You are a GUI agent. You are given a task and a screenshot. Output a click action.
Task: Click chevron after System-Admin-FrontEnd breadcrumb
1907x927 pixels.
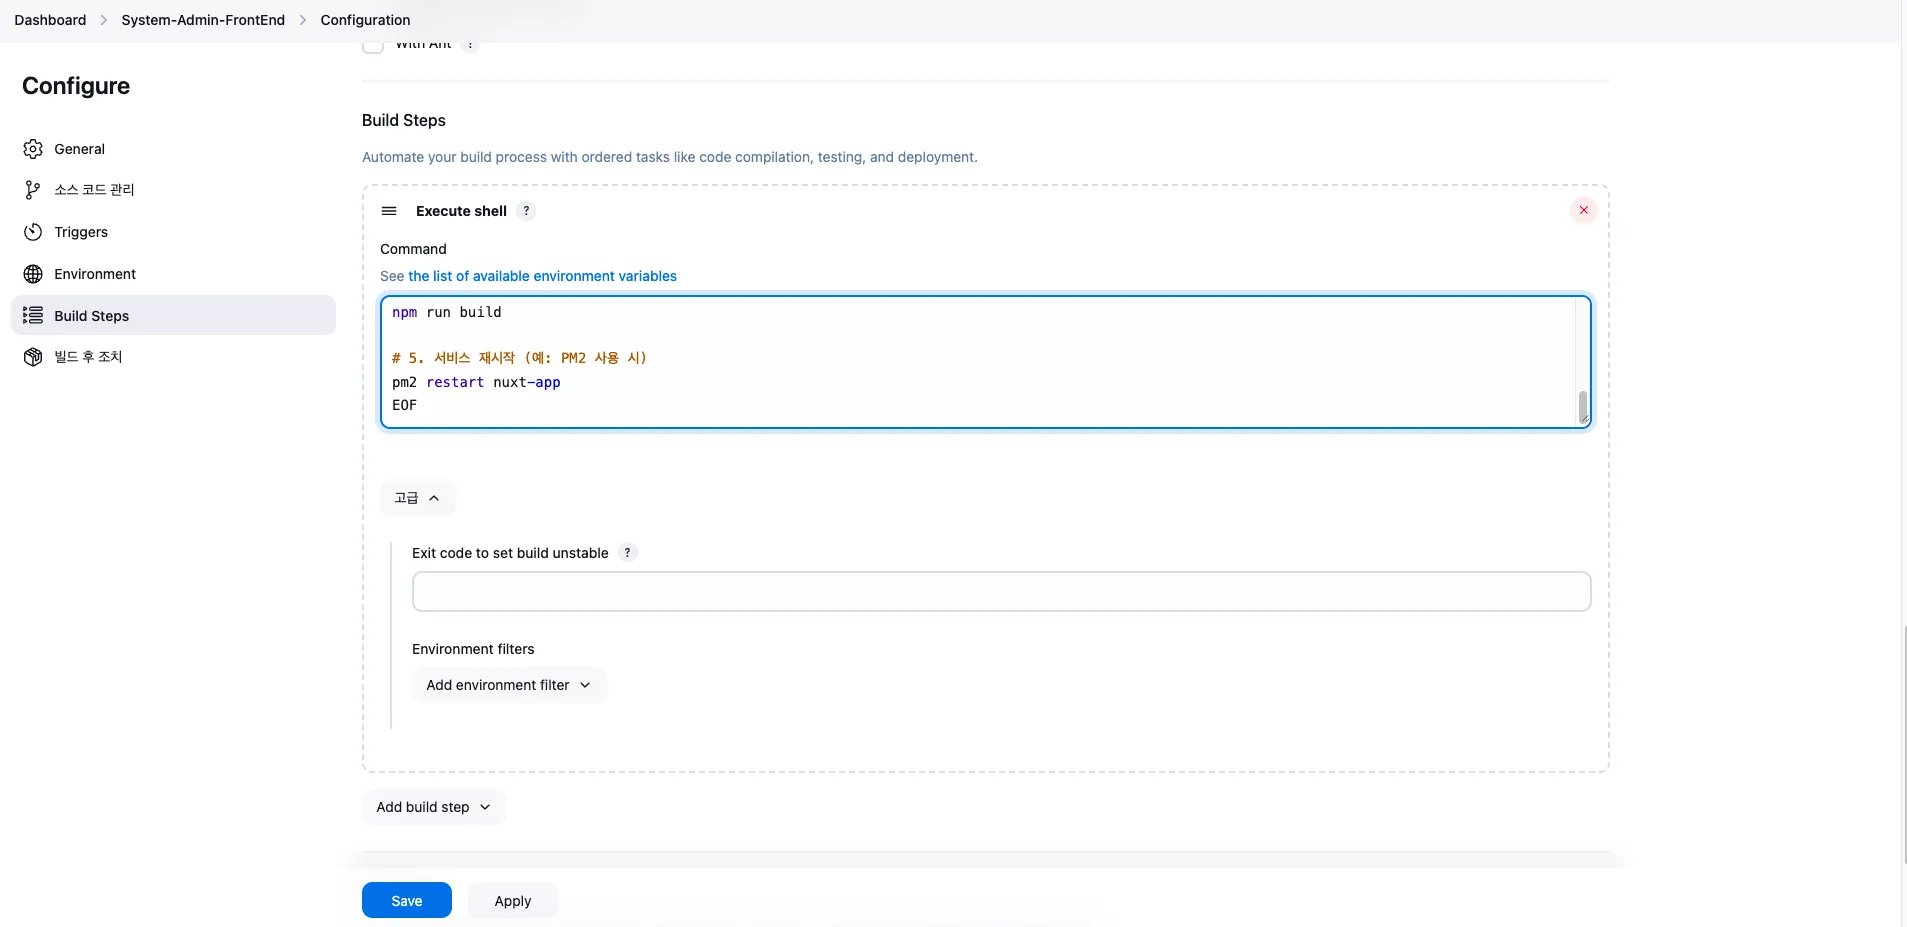[x=303, y=20]
